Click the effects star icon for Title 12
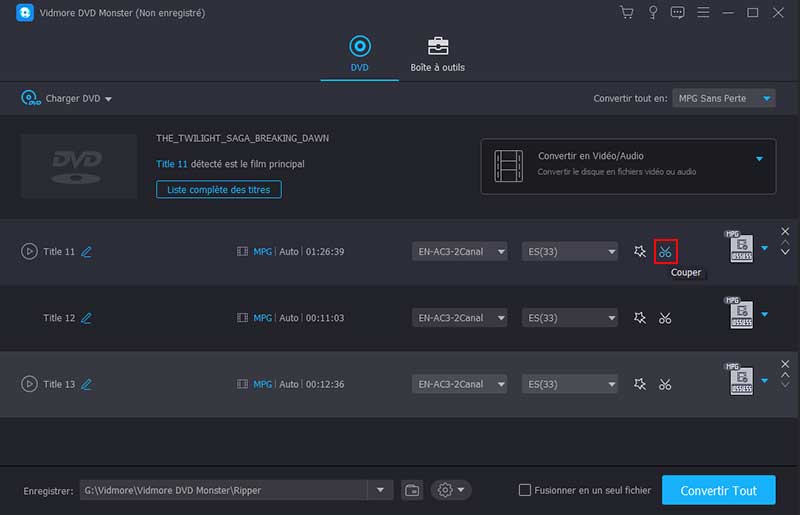 [x=640, y=318]
